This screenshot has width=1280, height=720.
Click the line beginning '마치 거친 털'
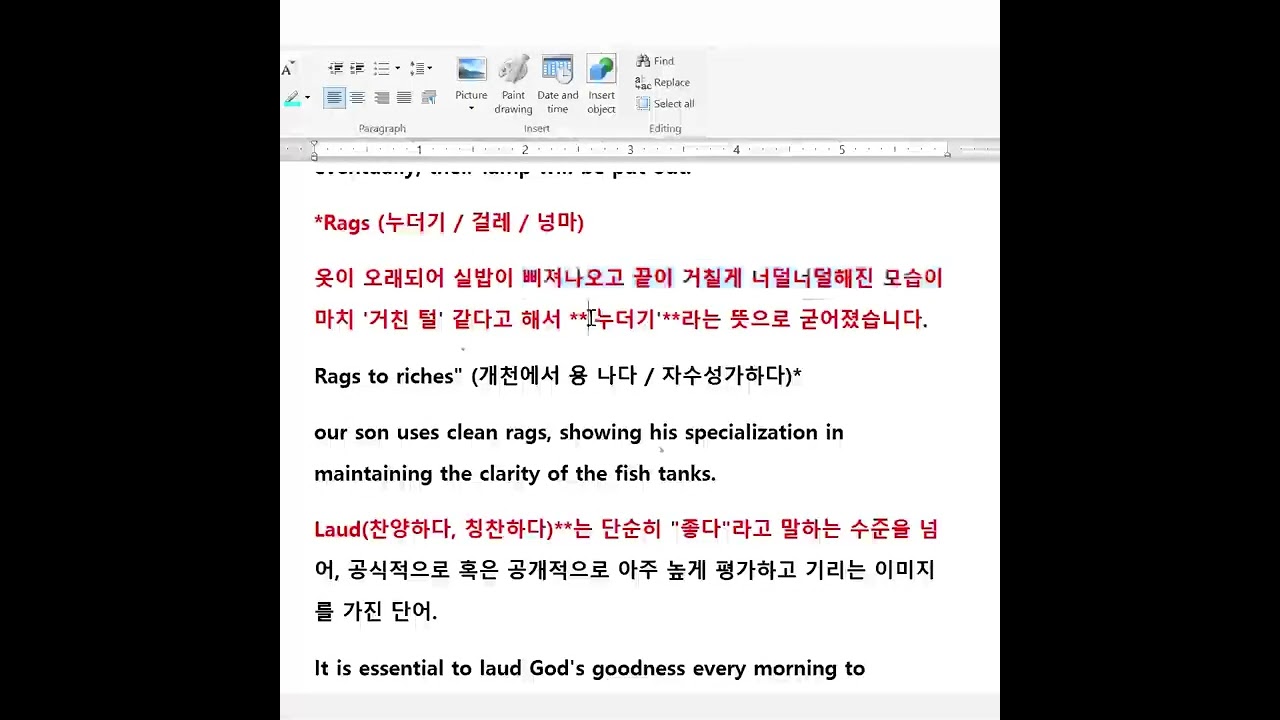click(621, 319)
